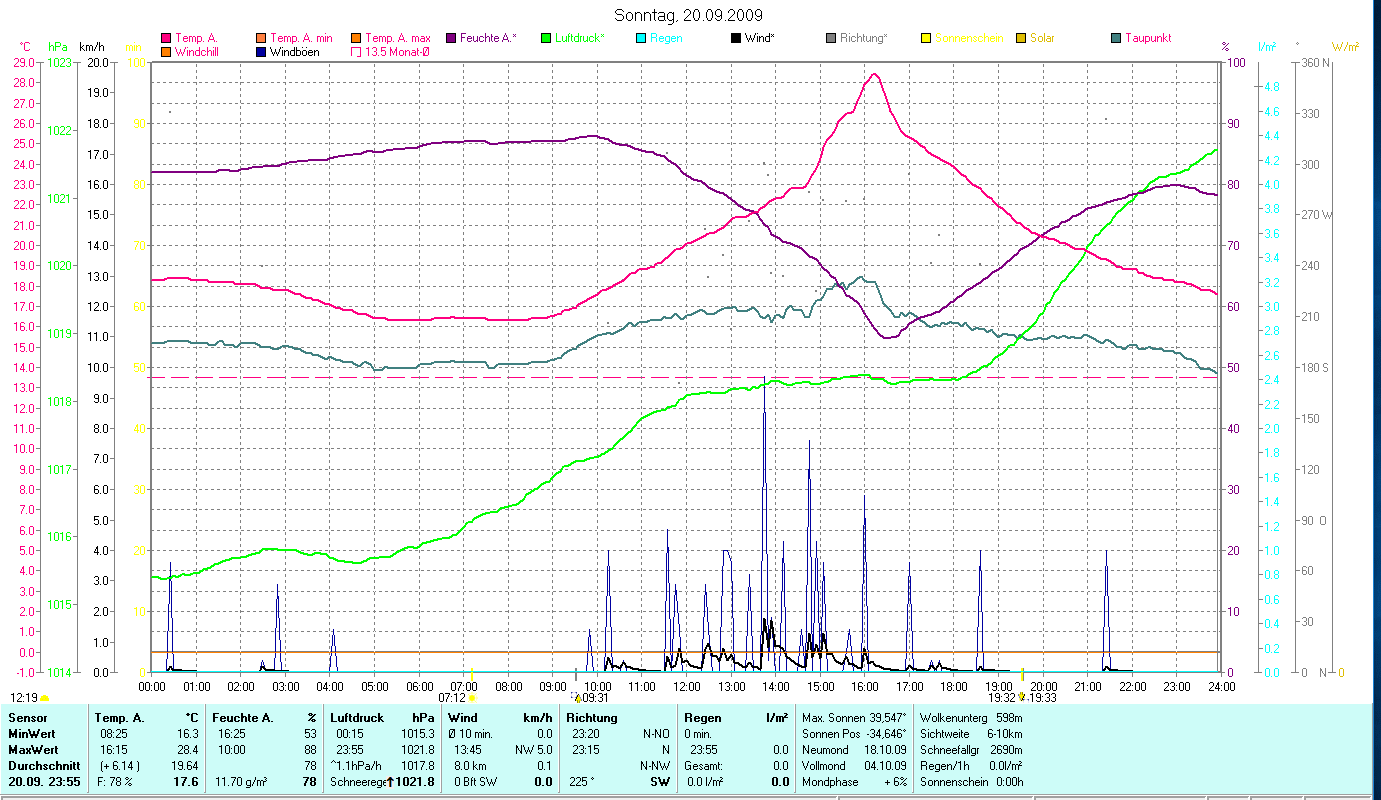Click the green Luftdruck legend square
This screenshot has height=800, width=1381.
coord(546,38)
